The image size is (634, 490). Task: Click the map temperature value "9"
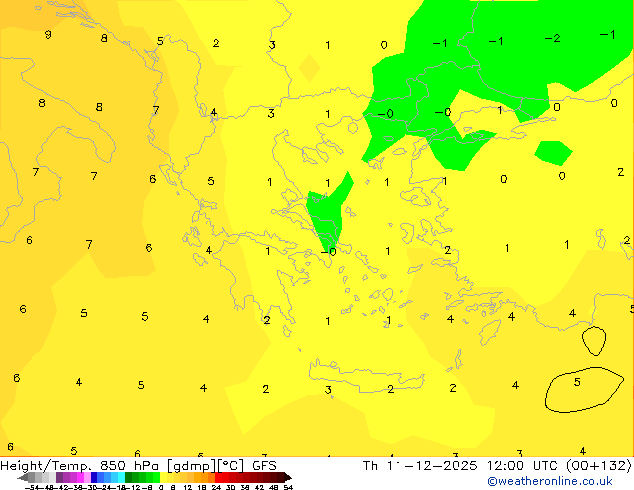point(48,34)
